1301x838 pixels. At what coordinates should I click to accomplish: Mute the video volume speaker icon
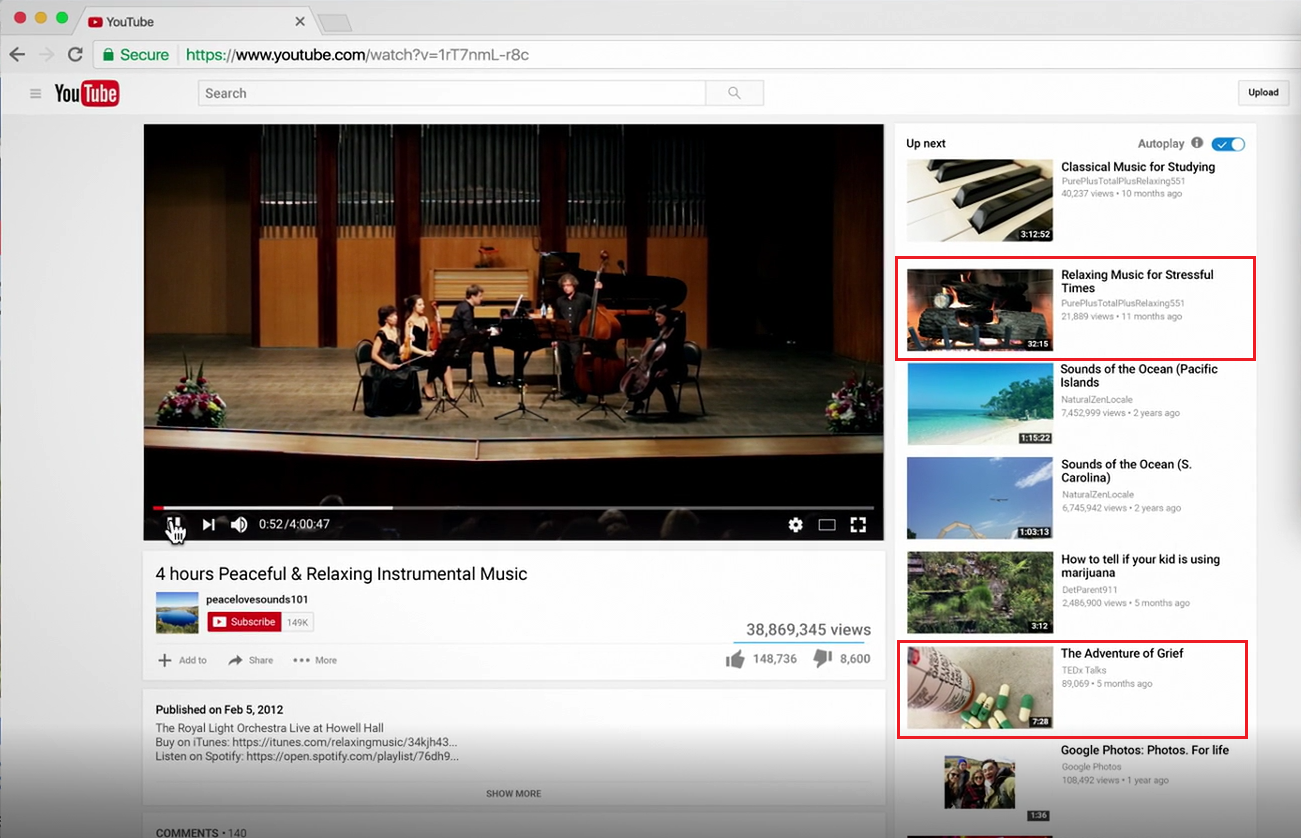(x=239, y=525)
